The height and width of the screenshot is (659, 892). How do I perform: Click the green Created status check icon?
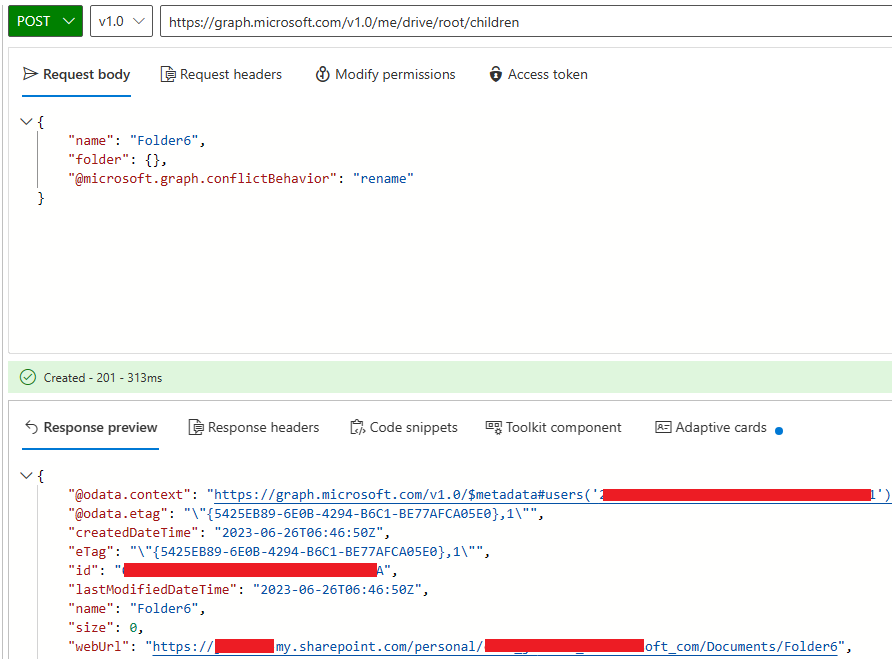point(28,377)
